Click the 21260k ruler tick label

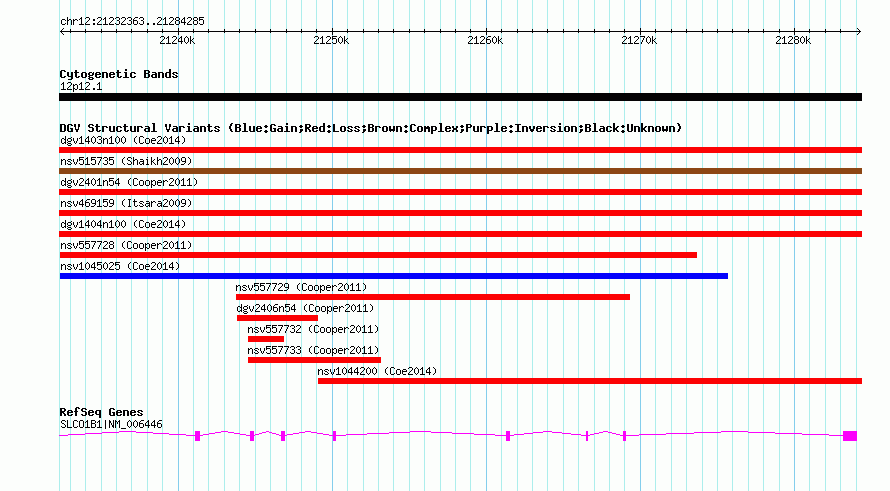click(485, 40)
